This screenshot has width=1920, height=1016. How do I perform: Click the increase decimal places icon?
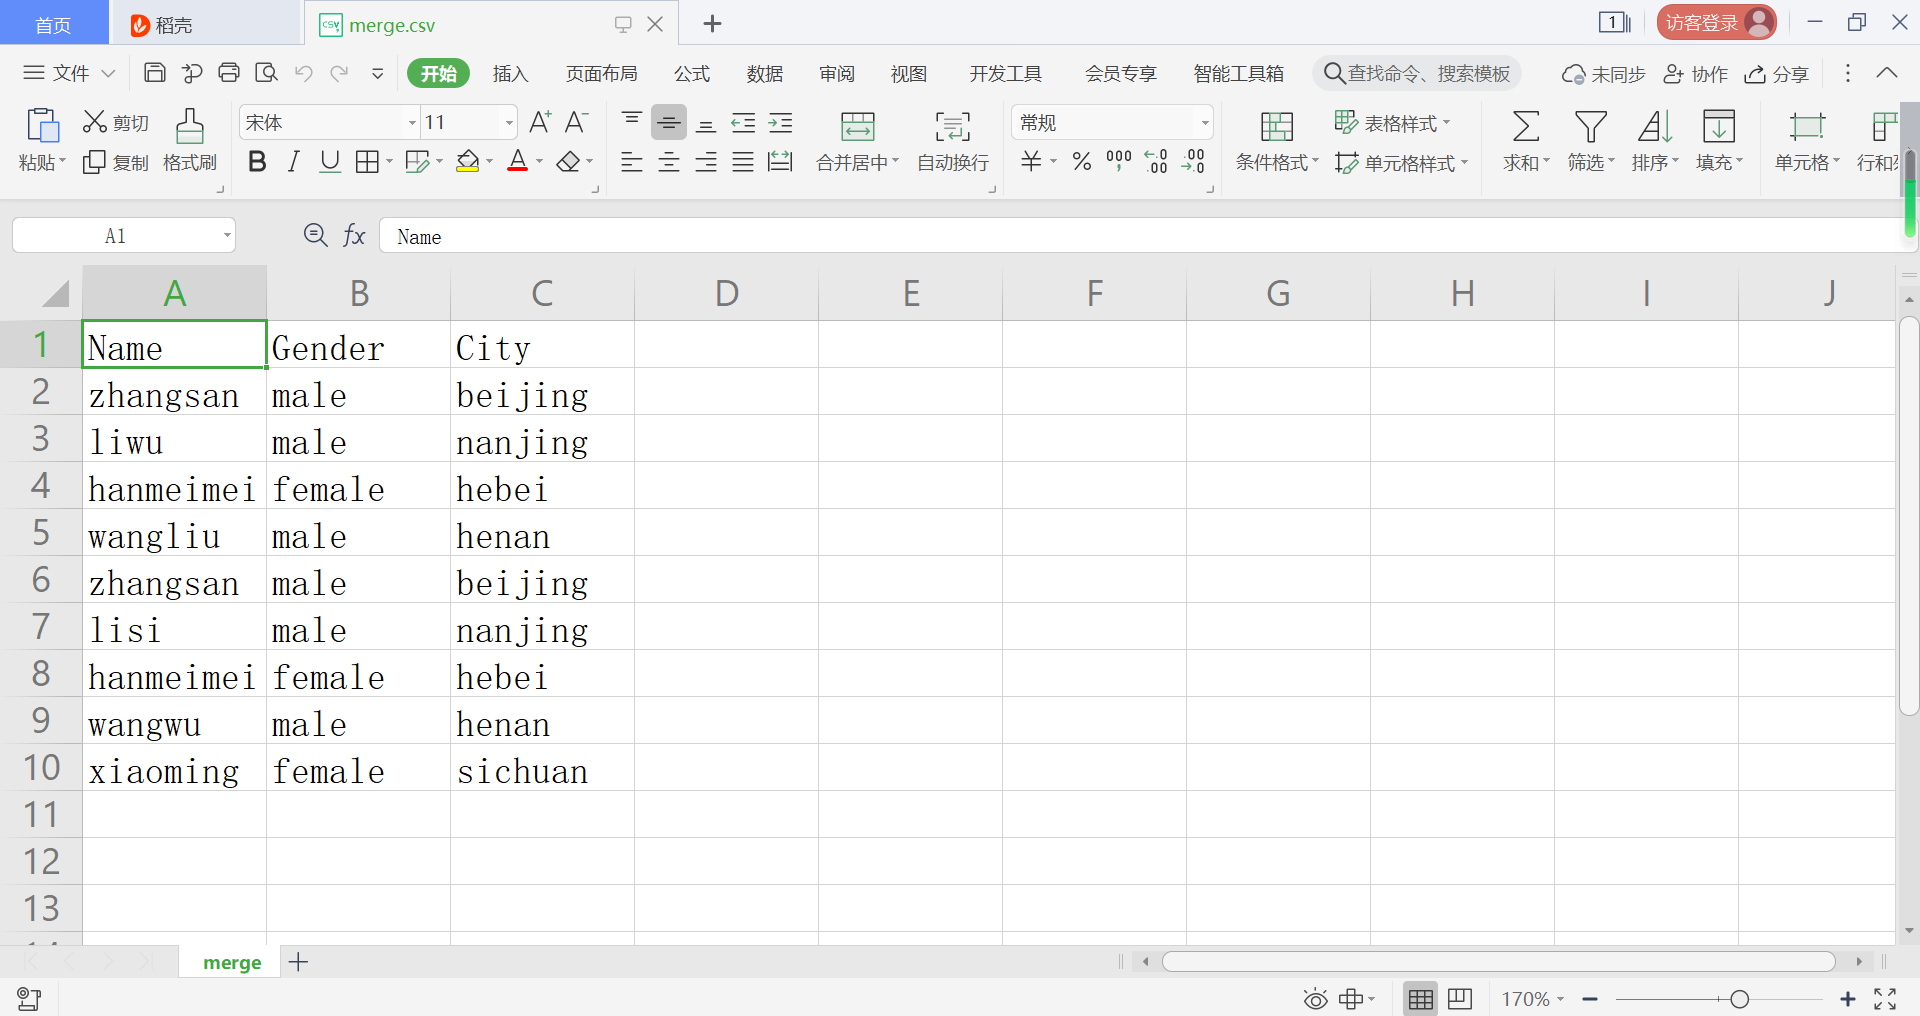point(1156,161)
